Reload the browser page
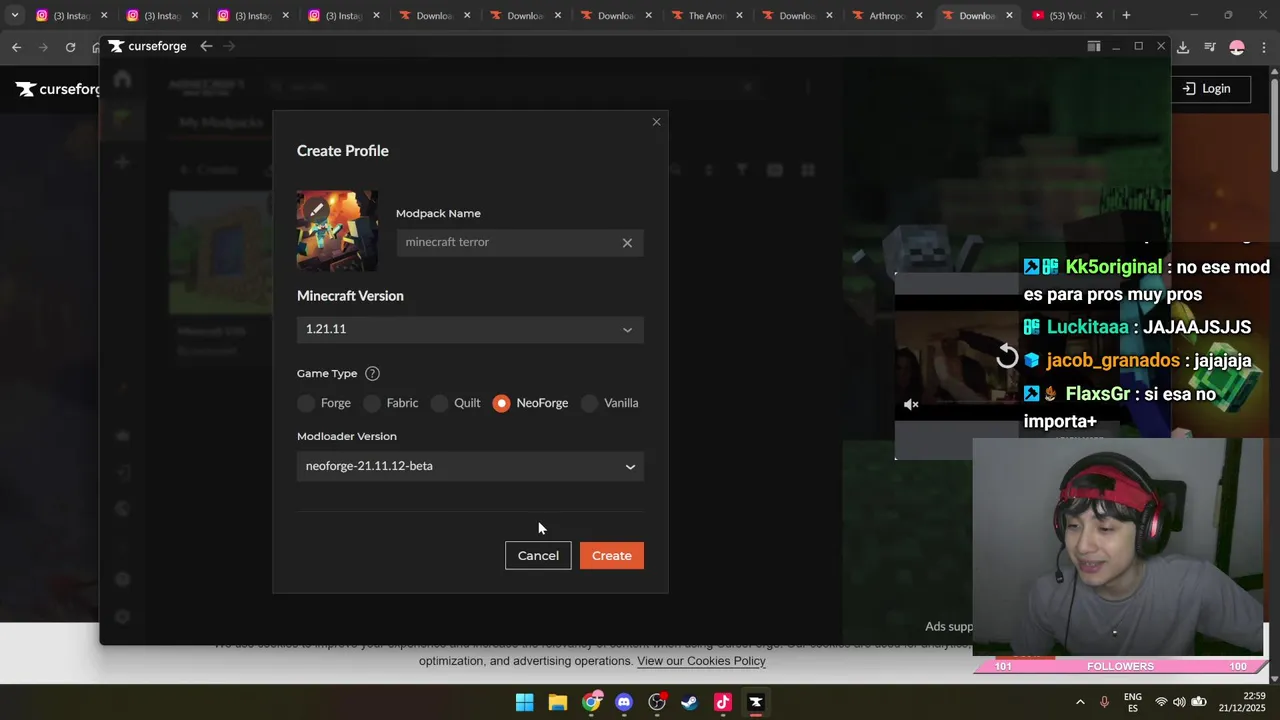Image resolution: width=1280 pixels, height=720 pixels. 70,47
